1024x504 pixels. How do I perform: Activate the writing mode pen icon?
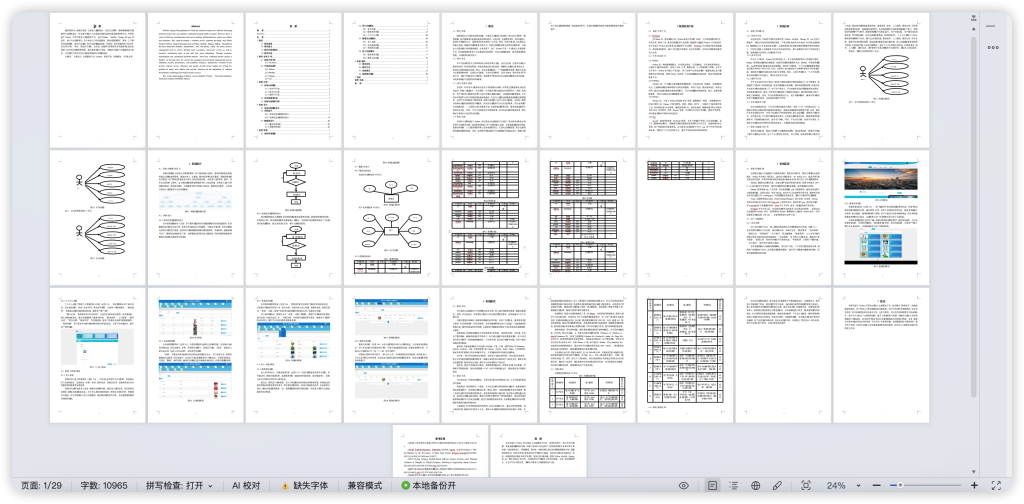pyautogui.click(x=777, y=486)
